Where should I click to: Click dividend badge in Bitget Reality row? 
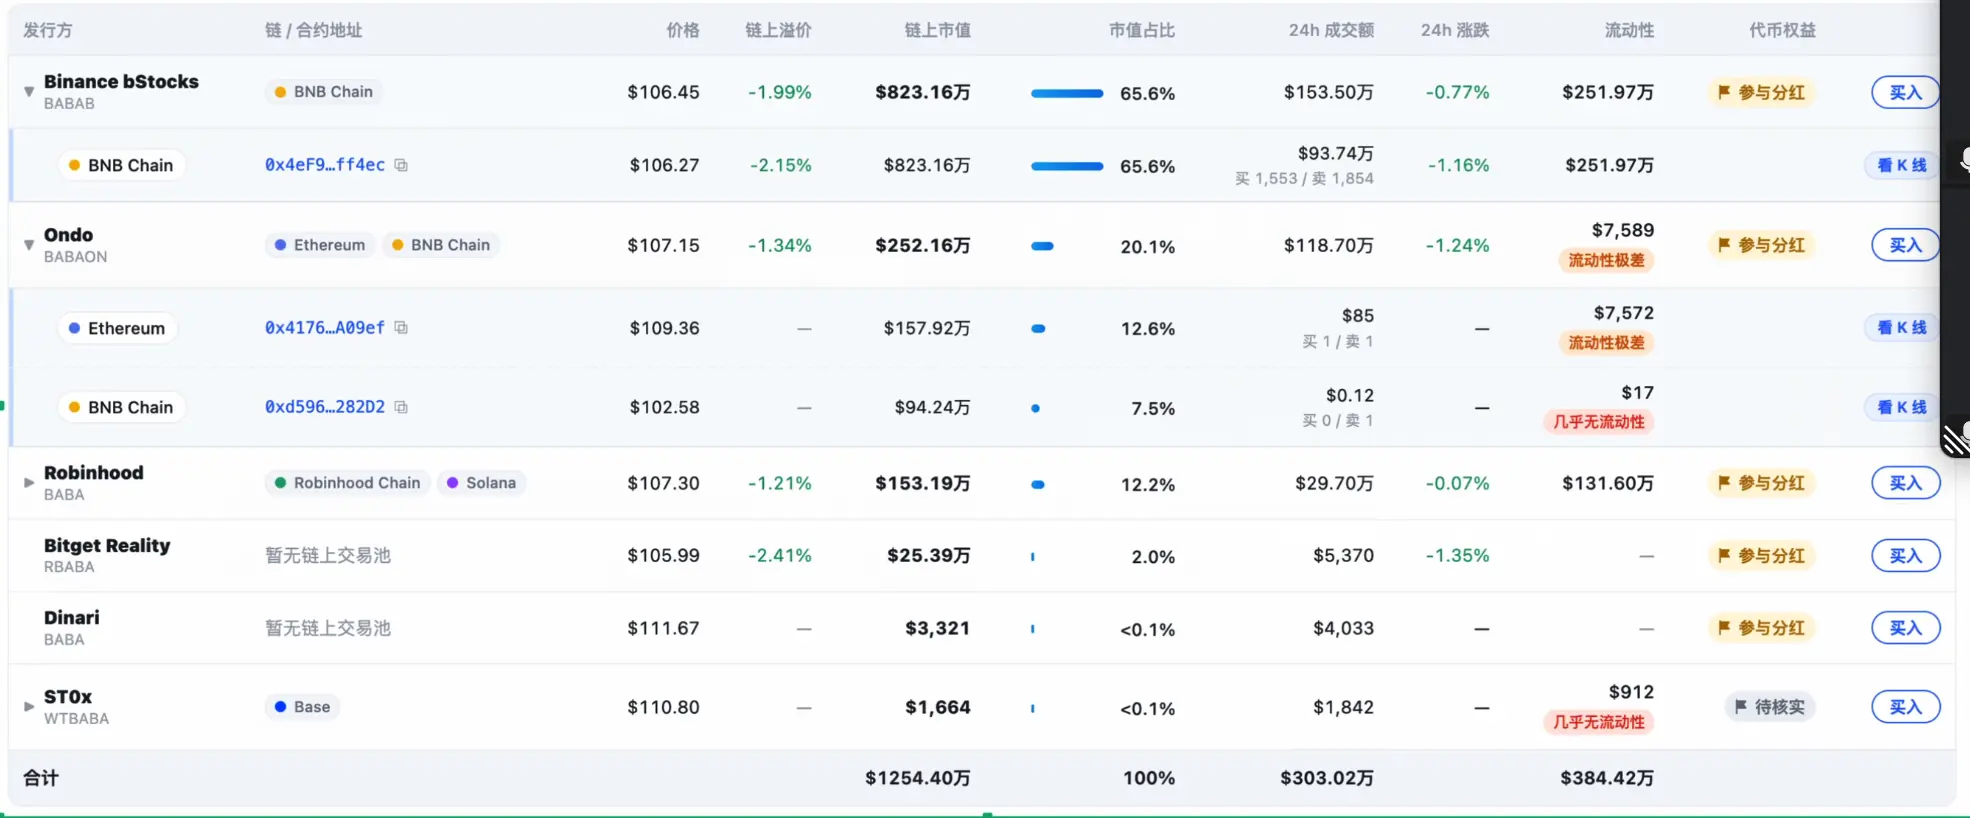(1761, 555)
